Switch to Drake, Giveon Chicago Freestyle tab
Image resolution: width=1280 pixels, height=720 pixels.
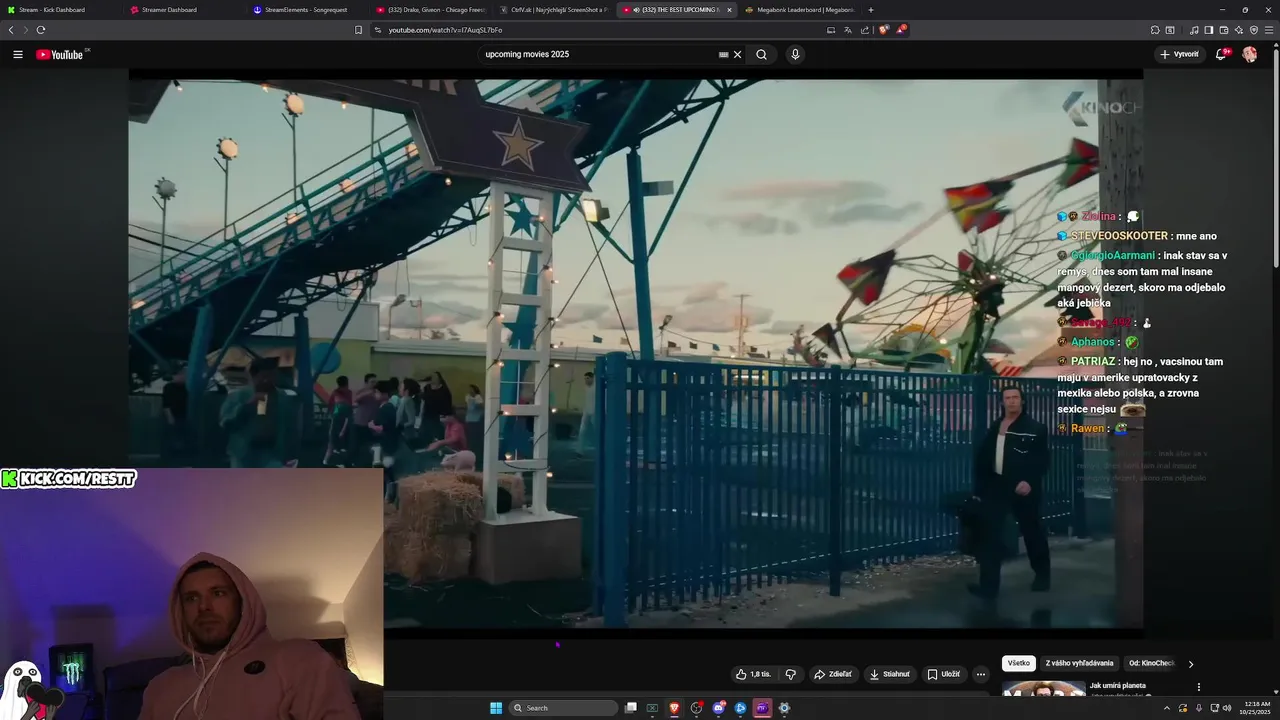click(430, 10)
